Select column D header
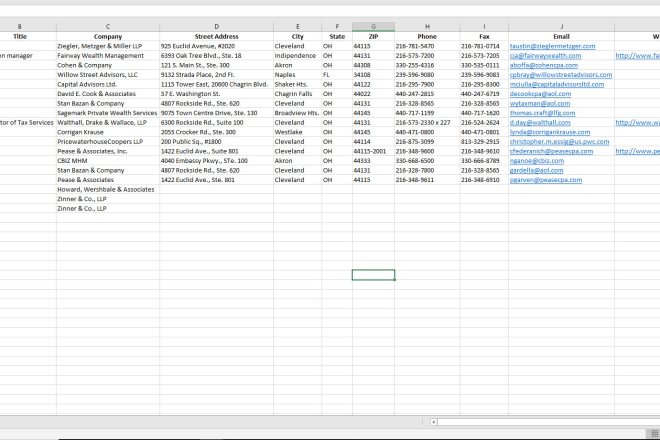Screen dimensions: 660x440 tap(216, 27)
